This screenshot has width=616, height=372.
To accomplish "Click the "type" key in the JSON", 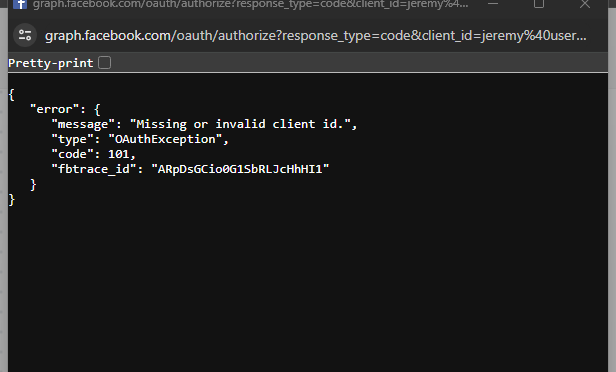I will point(72,139).
